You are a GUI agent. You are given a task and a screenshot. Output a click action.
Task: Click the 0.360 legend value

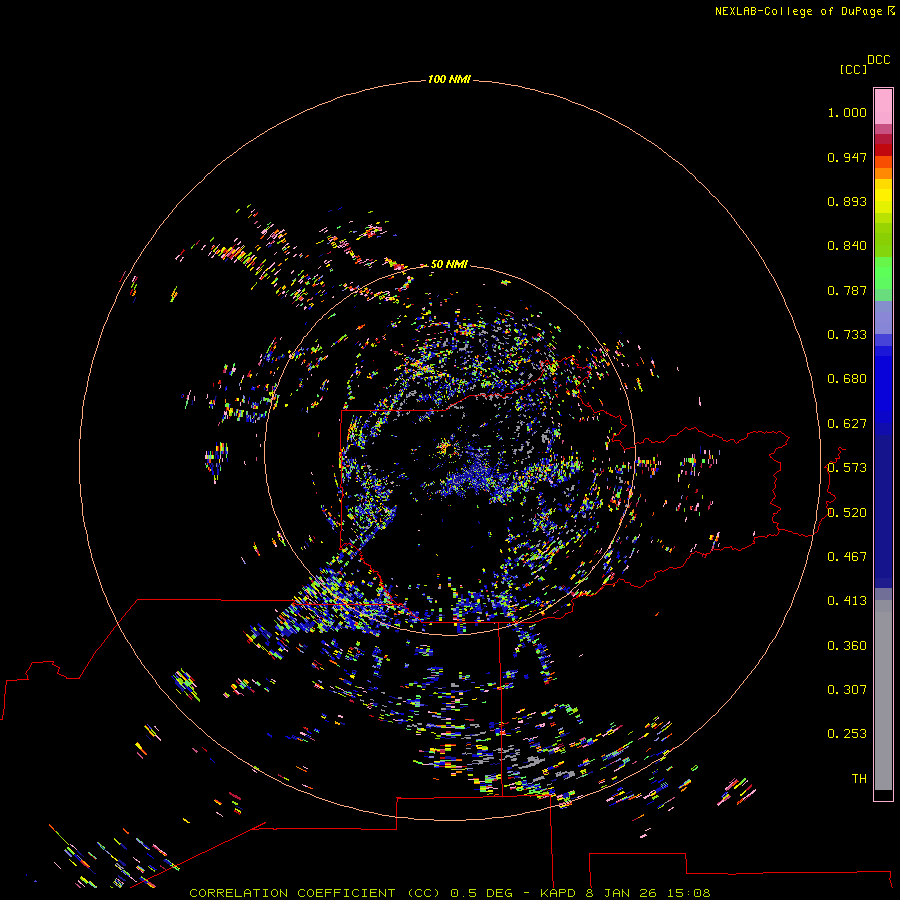point(847,646)
